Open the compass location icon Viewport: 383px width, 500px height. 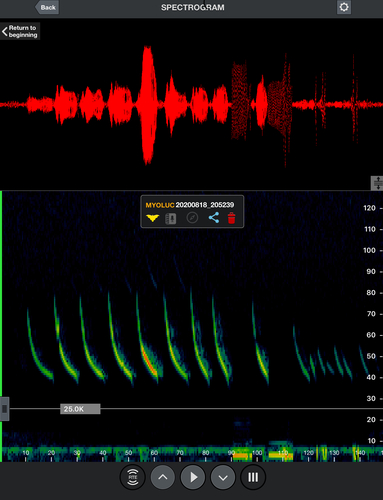(x=192, y=218)
